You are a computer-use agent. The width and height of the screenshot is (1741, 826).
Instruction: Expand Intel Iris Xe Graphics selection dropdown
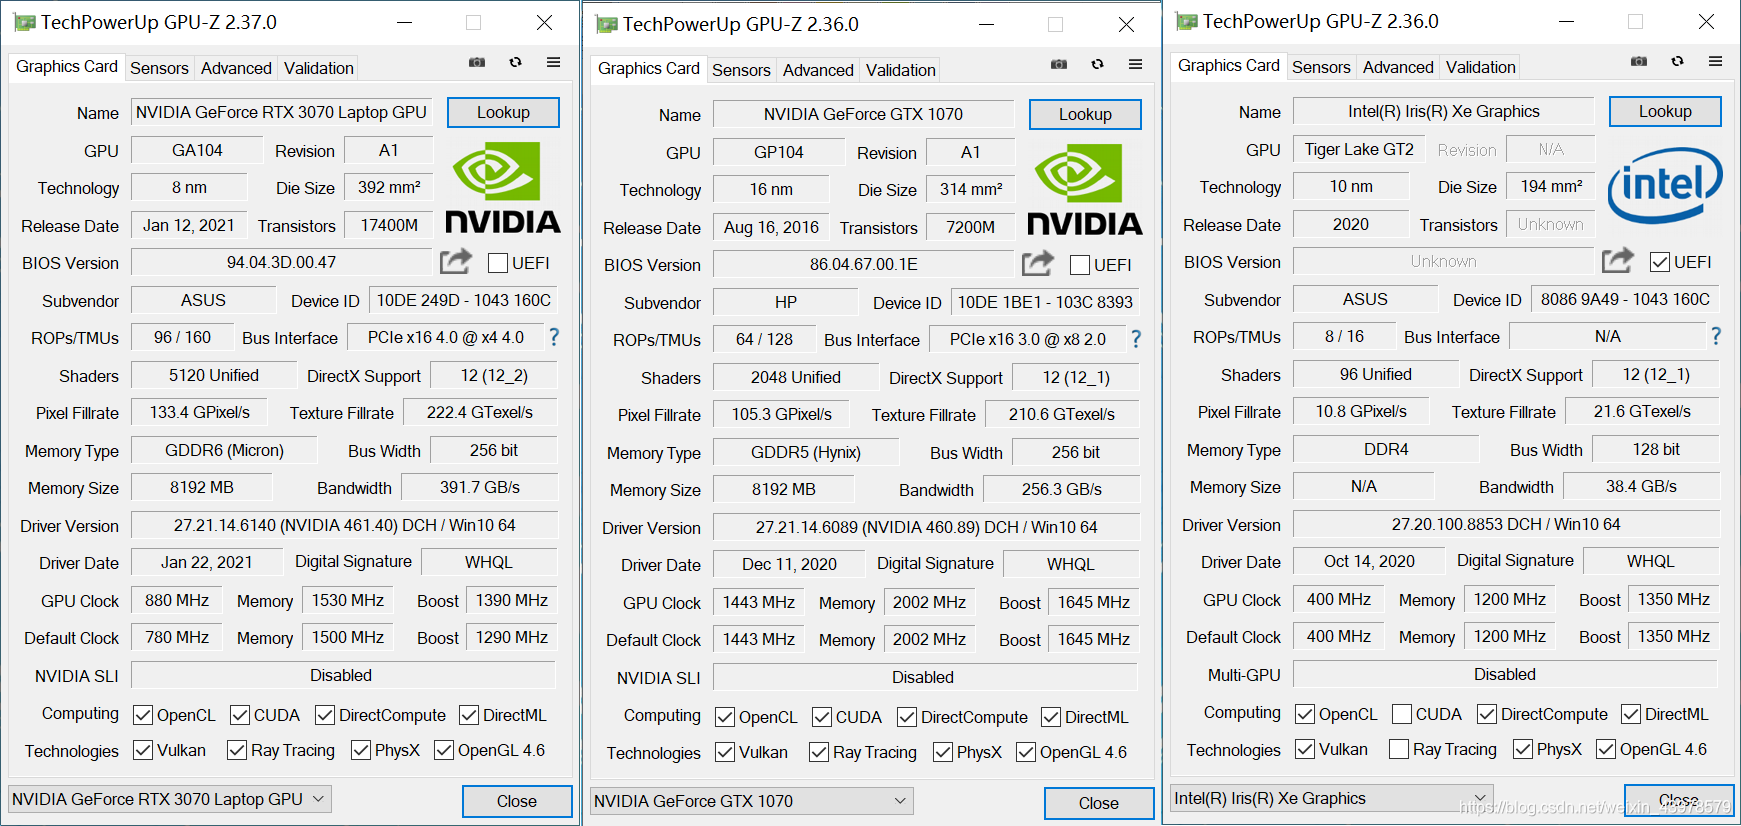point(1331,798)
